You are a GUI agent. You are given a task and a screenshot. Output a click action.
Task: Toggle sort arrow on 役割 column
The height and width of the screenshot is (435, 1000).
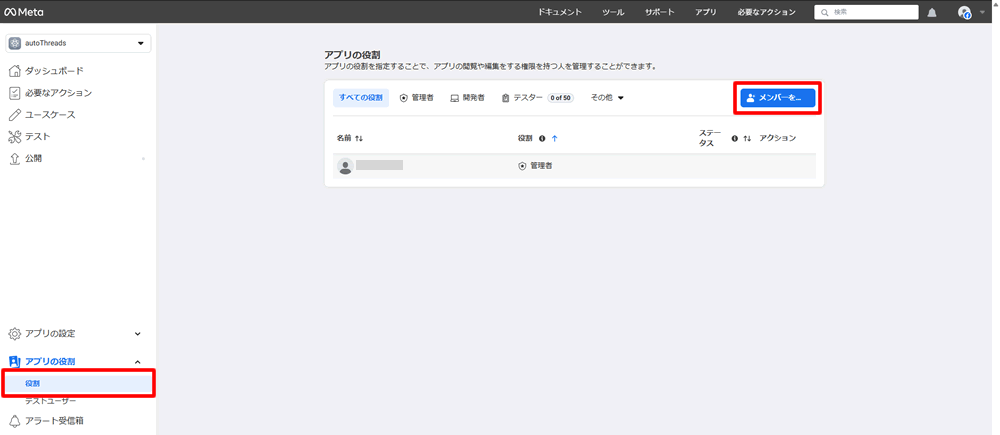click(555, 139)
